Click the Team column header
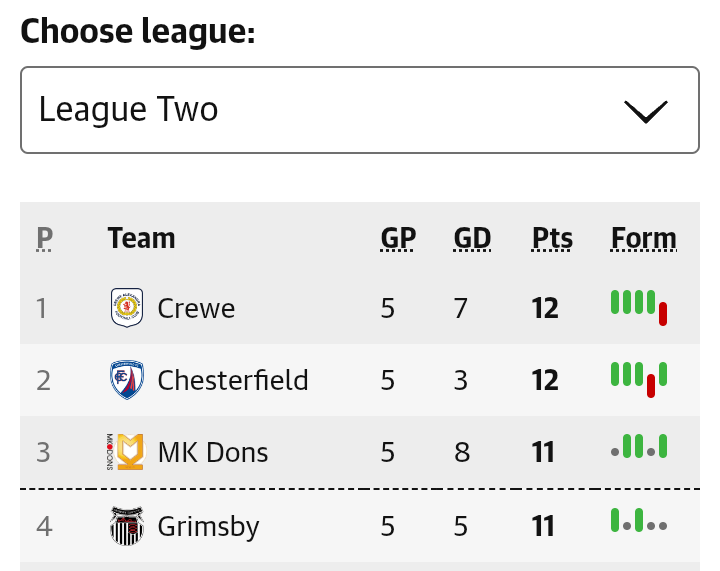The image size is (720, 571). click(x=141, y=238)
